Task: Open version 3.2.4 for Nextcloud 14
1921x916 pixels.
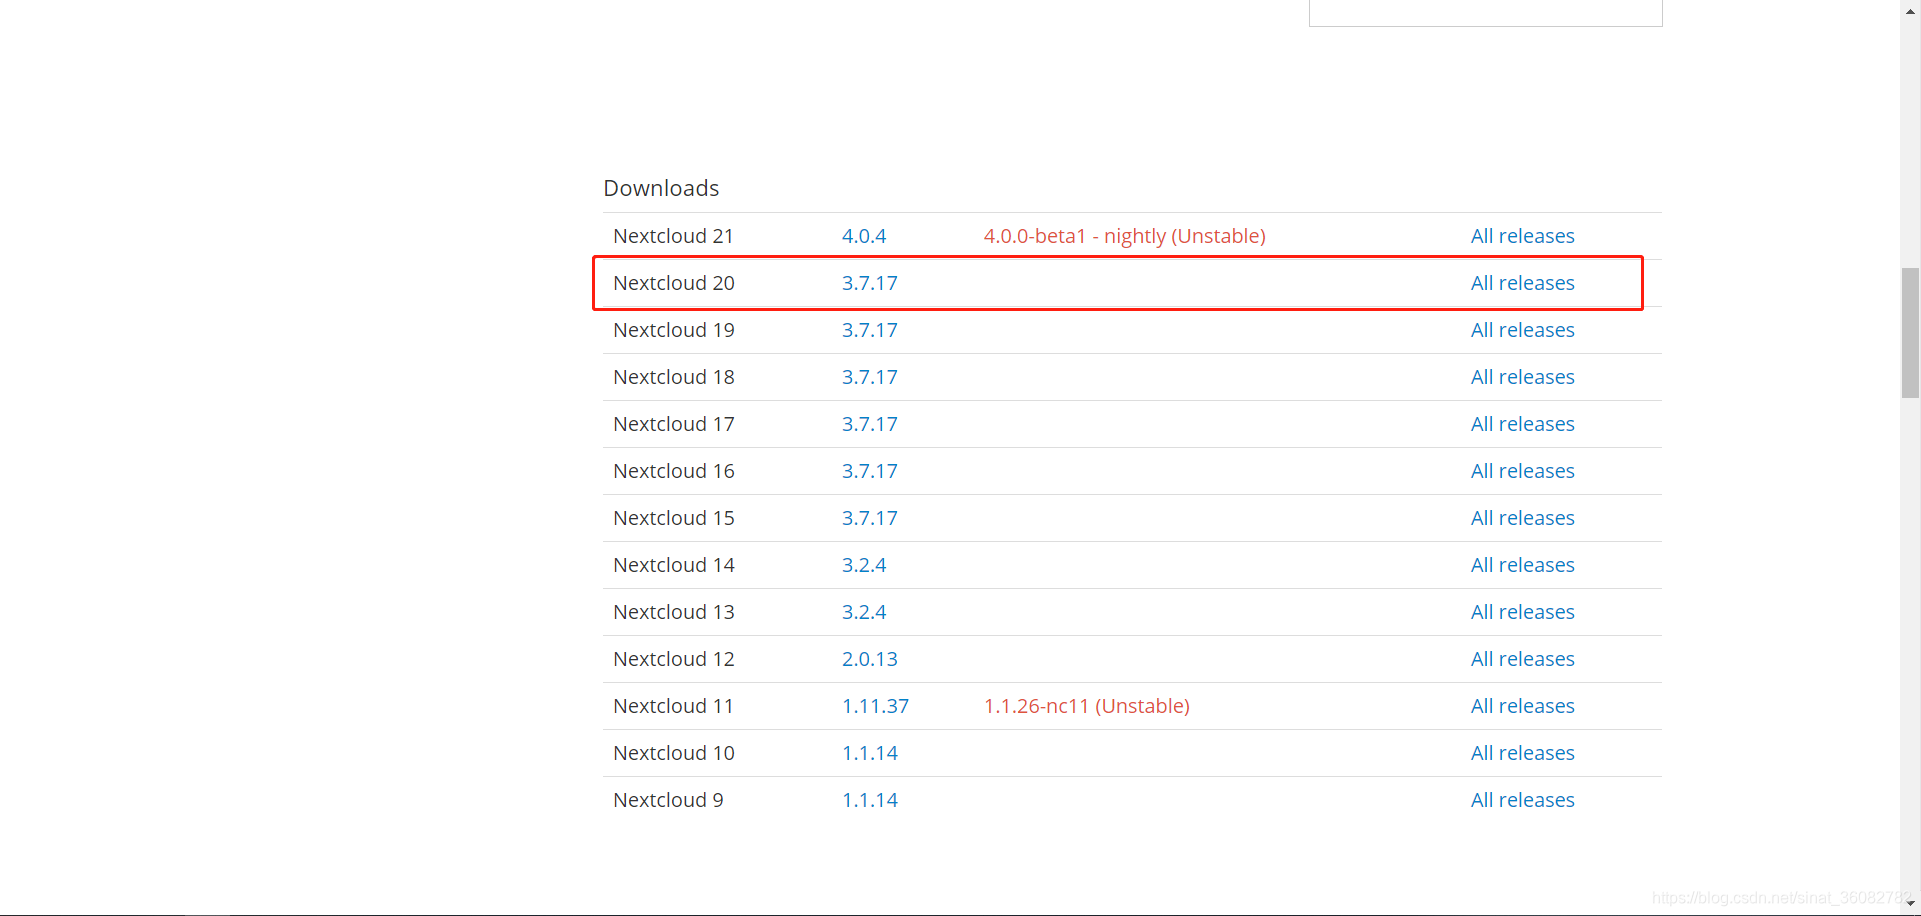Action: (864, 565)
